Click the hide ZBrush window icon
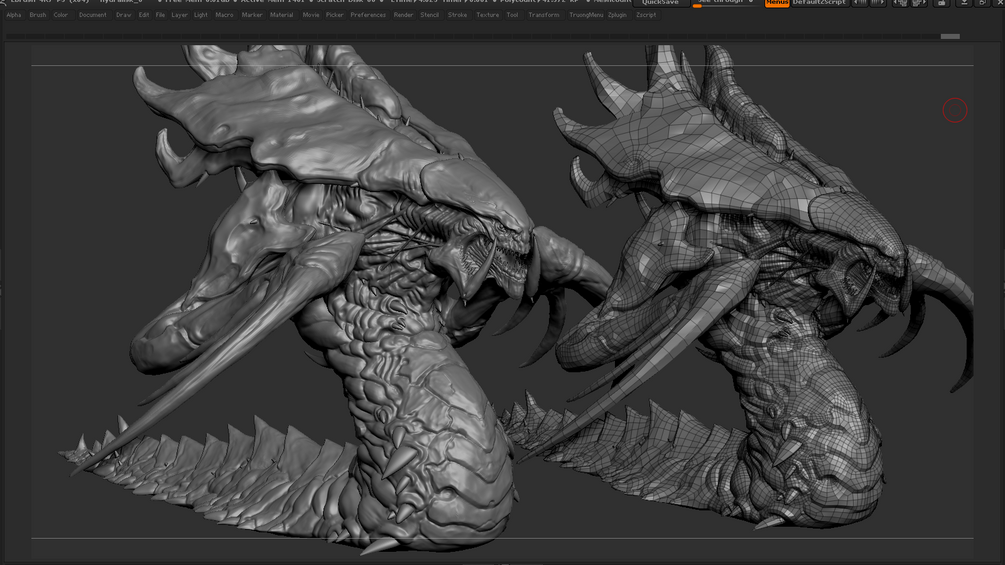The image size is (1005, 565). (942, 3)
